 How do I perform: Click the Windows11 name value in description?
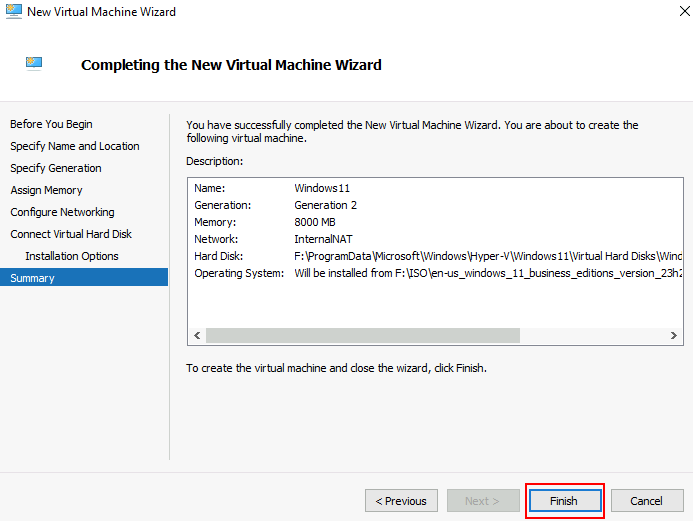point(322,188)
